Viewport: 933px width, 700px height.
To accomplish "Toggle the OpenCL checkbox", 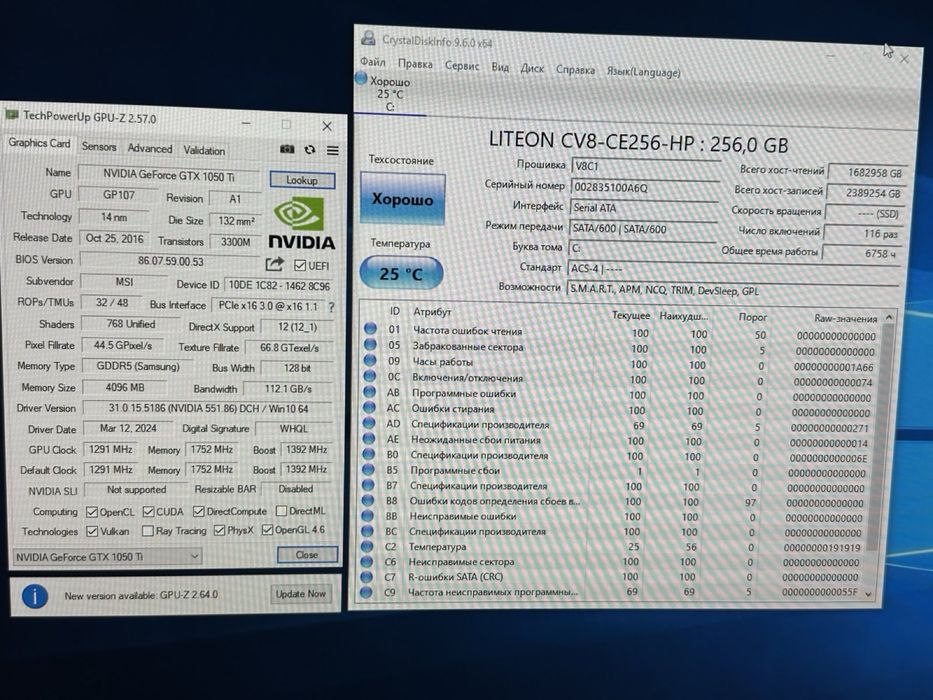I will click(92, 512).
